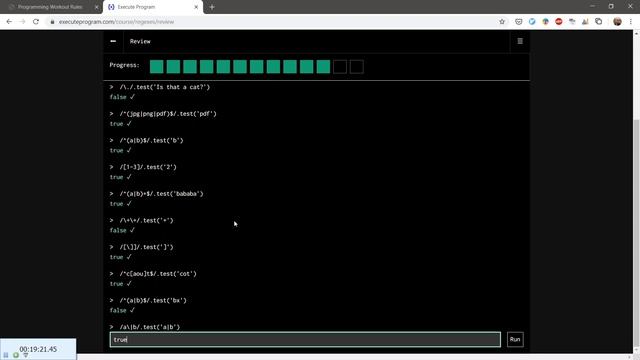This screenshot has height=360, width=640.
Task: Pause the recording timer
Action: [x=6, y=355]
